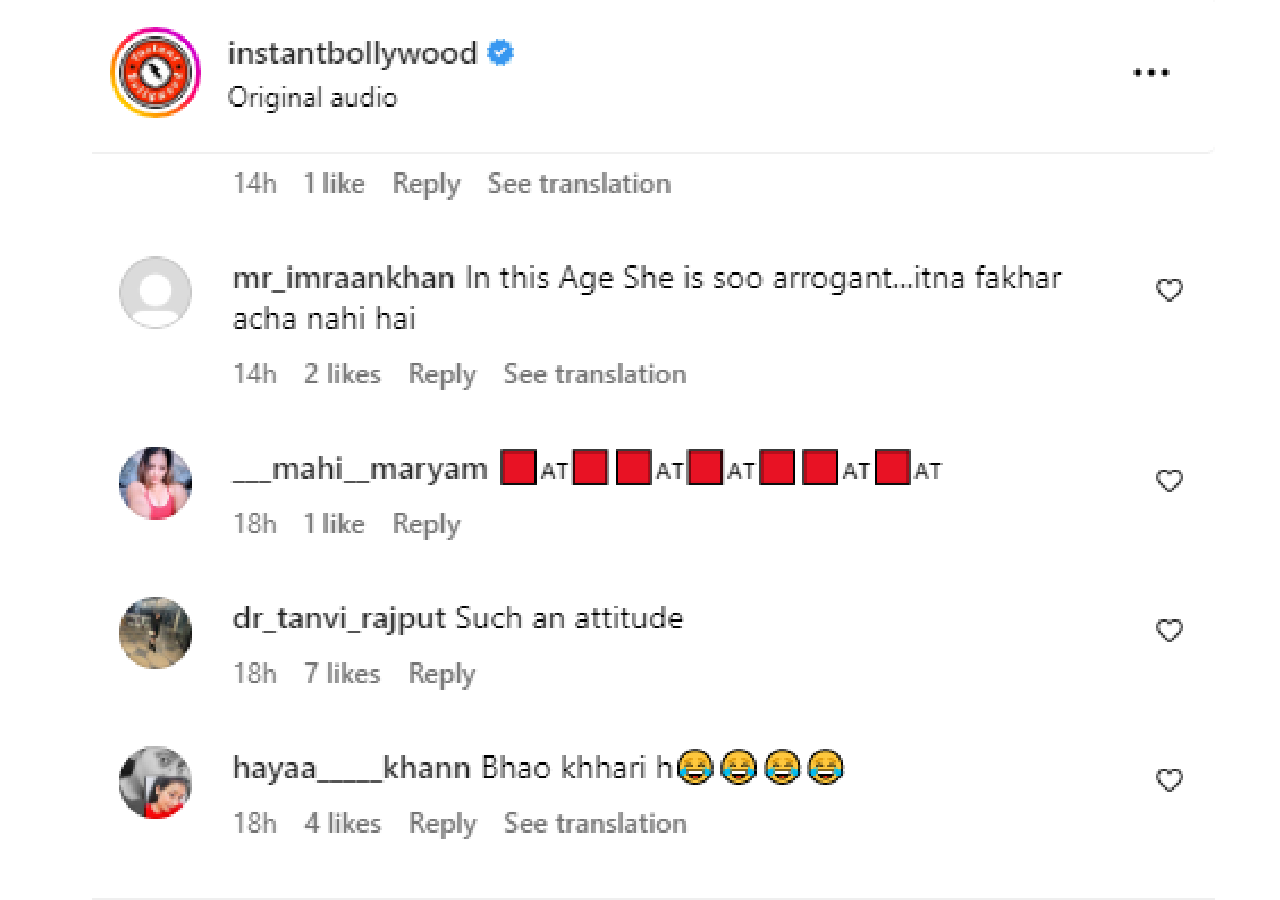Like mr_imraankhan's comment with the heart

tap(1169, 291)
